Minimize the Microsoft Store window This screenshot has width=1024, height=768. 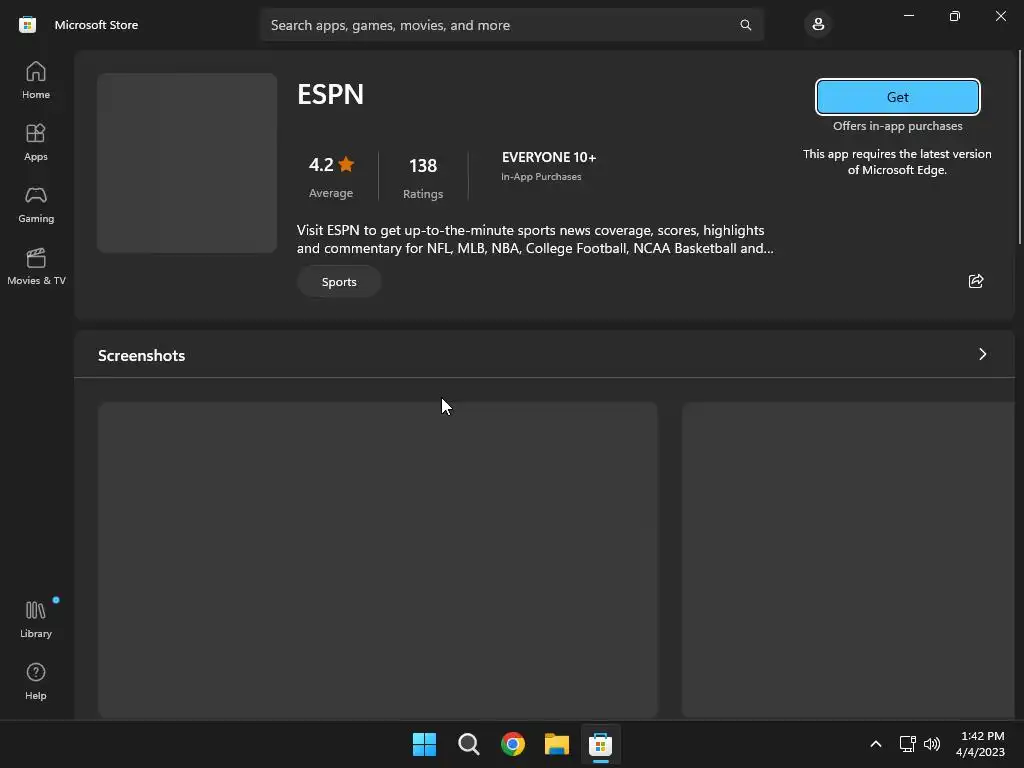click(908, 16)
